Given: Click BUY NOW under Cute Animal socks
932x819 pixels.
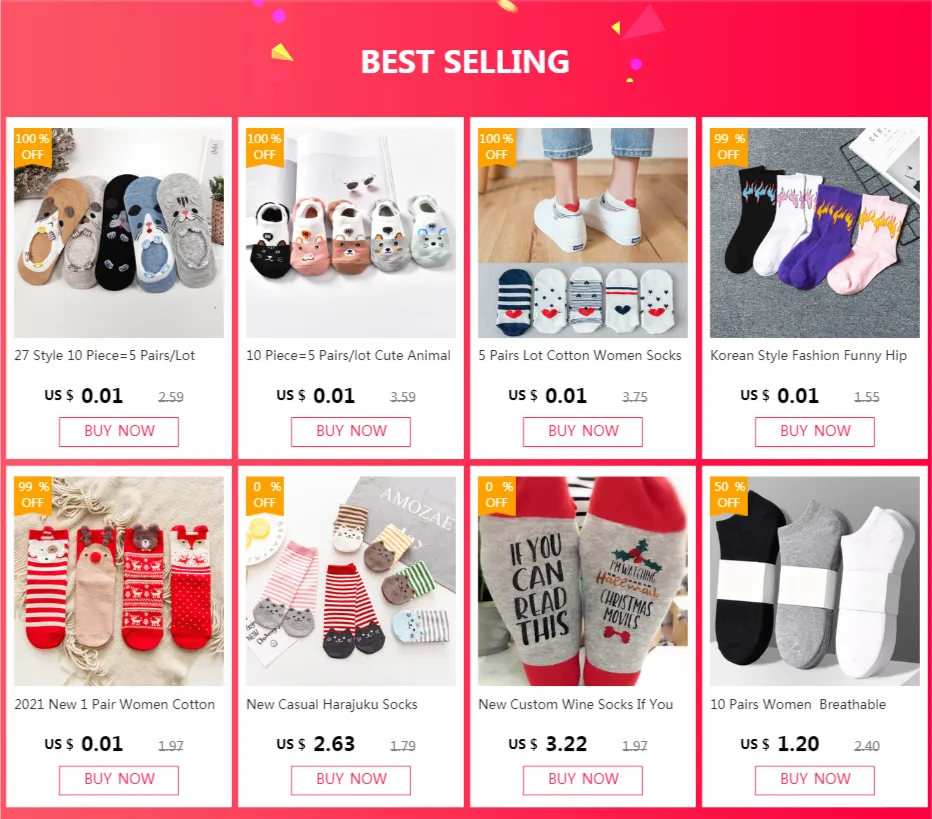Looking at the screenshot, I should [x=351, y=431].
